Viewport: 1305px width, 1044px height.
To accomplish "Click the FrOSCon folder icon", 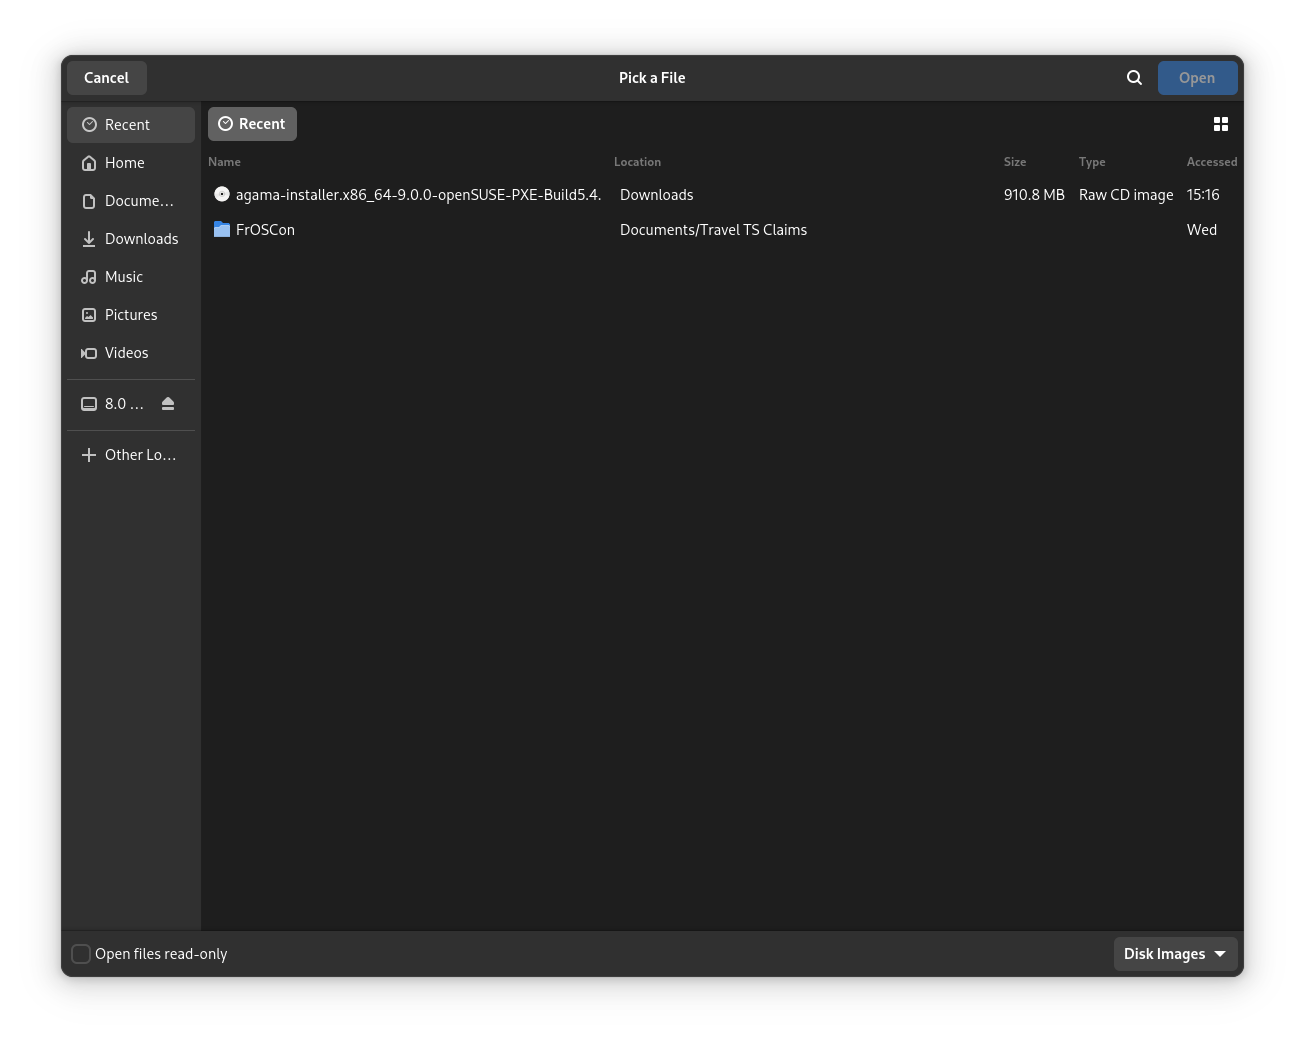I will 222,230.
